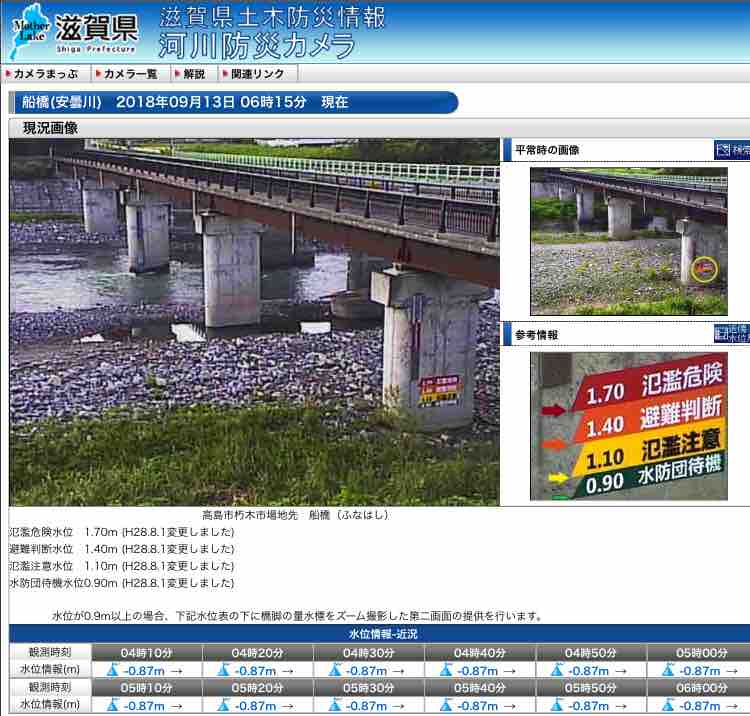This screenshot has width=750, height=716.
Task: Click the water gauge icon under 05時40分
Action: 446,705
